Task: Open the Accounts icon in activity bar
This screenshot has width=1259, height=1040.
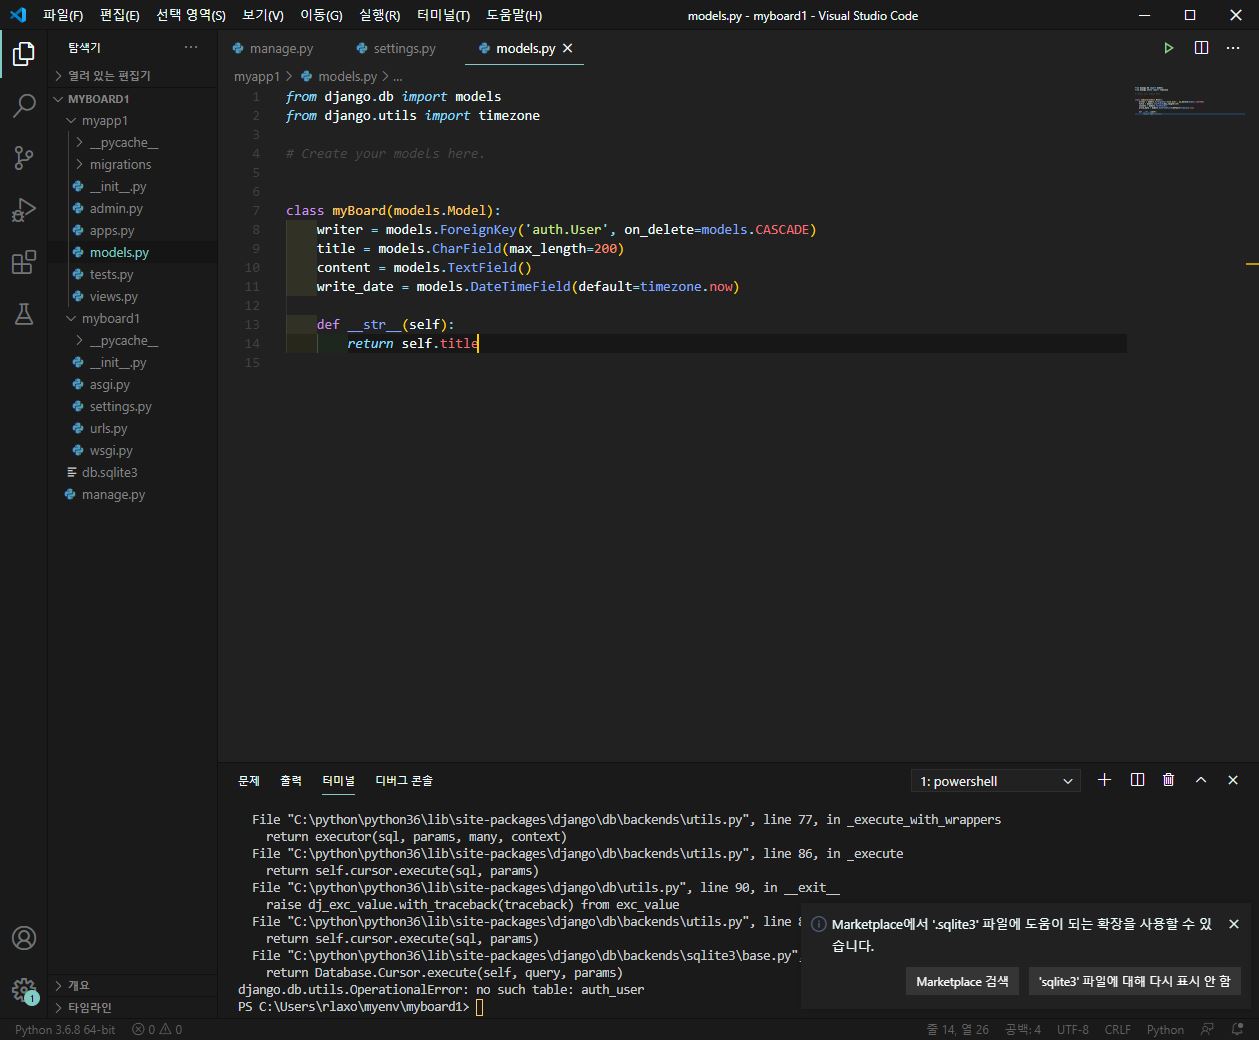Action: [24, 938]
